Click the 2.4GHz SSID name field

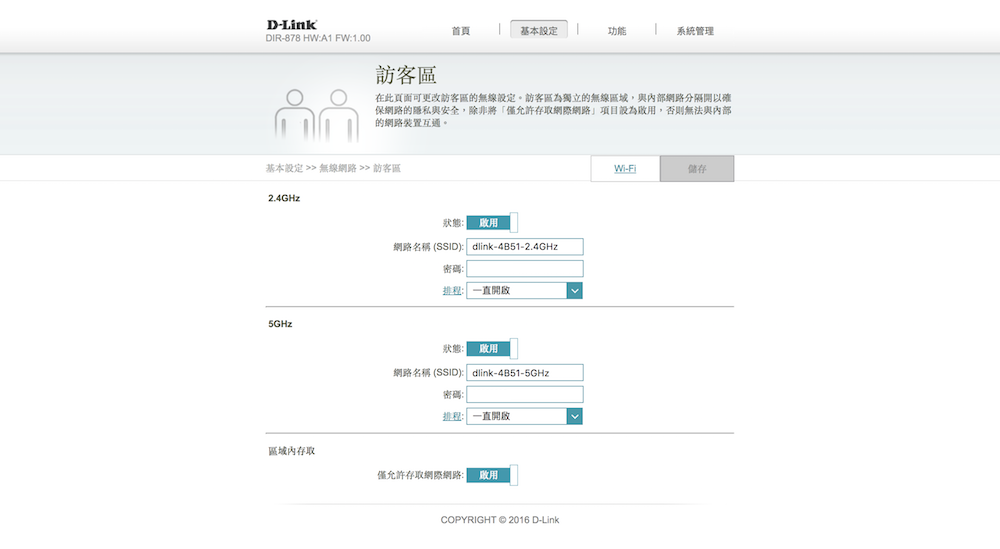(x=524, y=246)
